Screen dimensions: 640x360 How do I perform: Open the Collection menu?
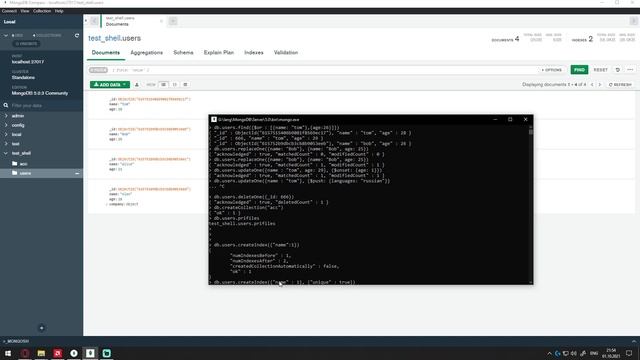click(x=42, y=11)
